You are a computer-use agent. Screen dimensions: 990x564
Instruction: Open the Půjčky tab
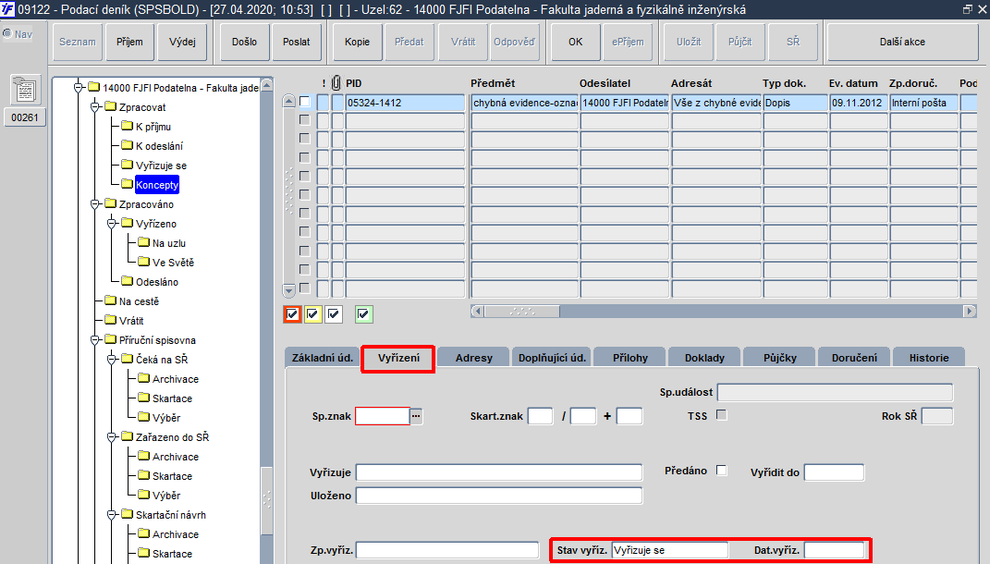[x=780, y=357]
